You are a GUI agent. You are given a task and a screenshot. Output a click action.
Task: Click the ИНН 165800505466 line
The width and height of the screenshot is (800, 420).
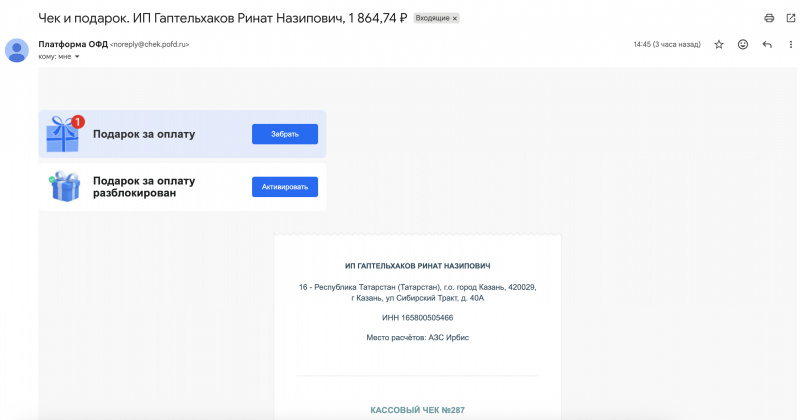pos(417,317)
